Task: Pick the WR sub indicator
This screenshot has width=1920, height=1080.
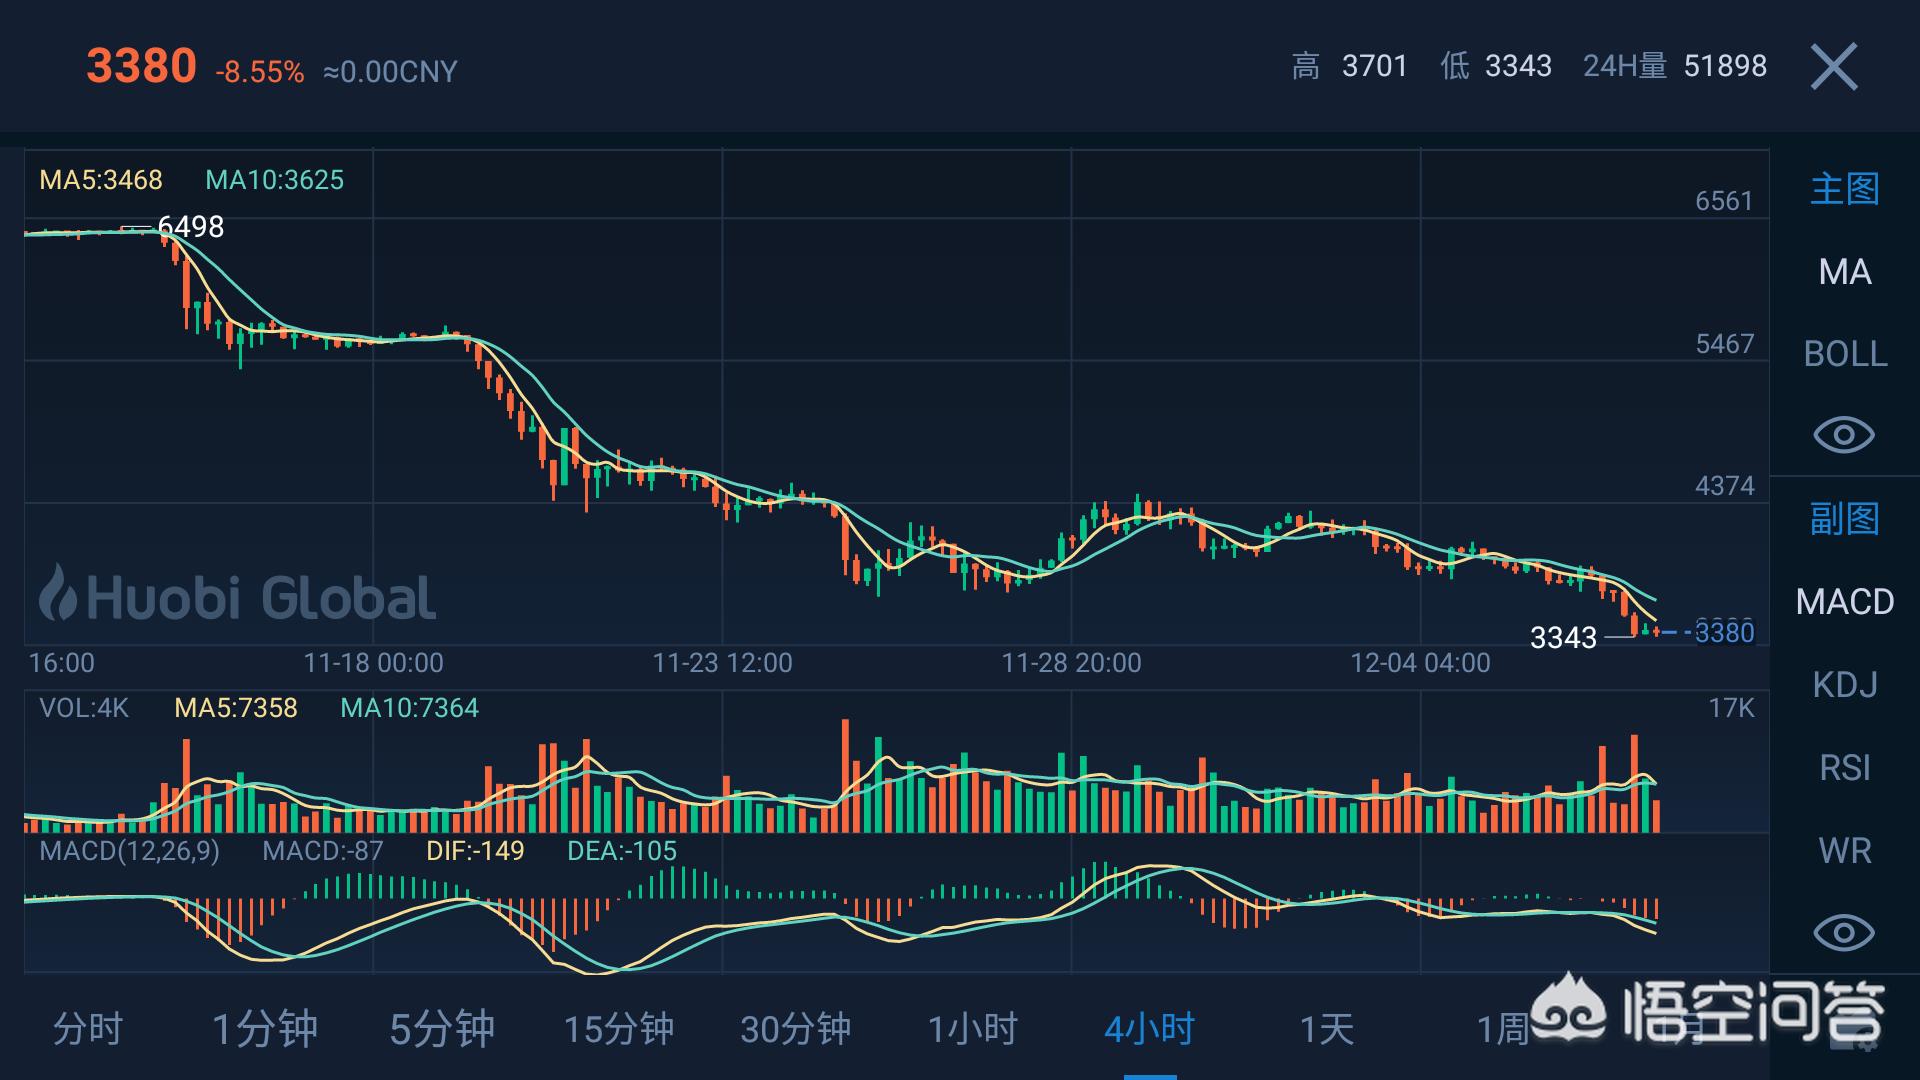Action: coord(1844,851)
